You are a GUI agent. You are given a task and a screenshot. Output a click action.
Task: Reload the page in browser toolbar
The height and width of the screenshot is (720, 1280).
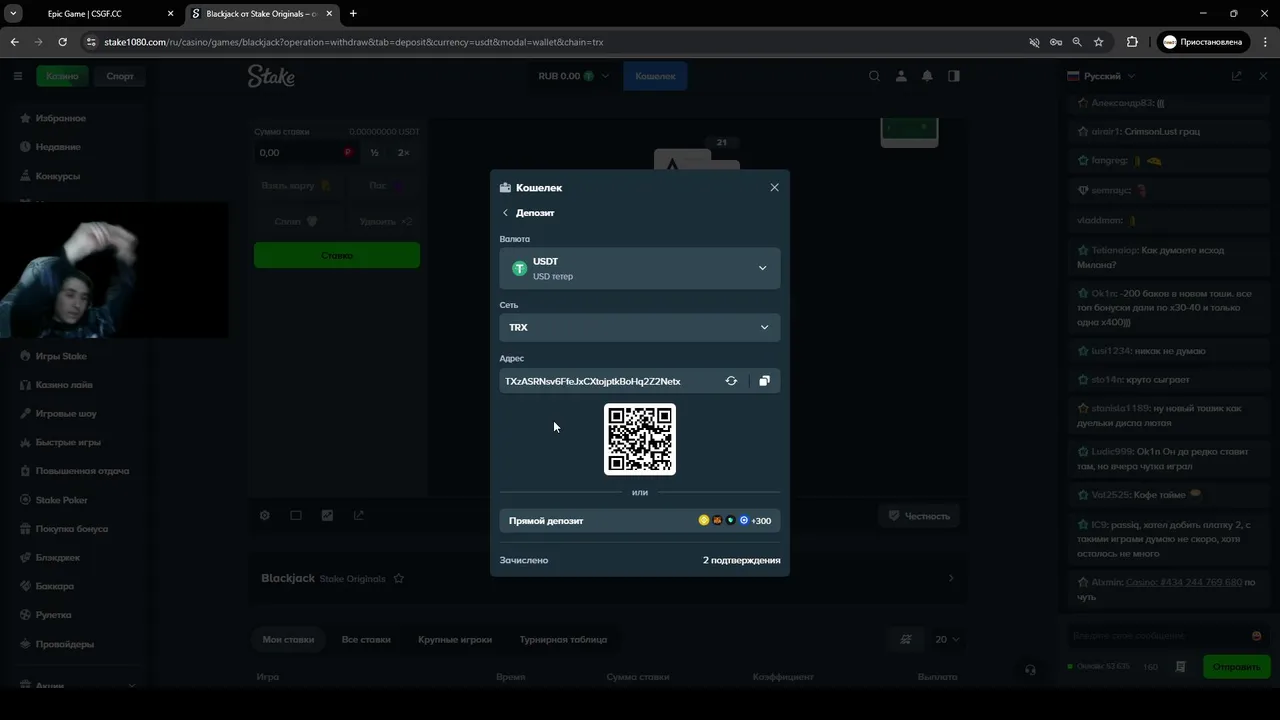coord(62,42)
